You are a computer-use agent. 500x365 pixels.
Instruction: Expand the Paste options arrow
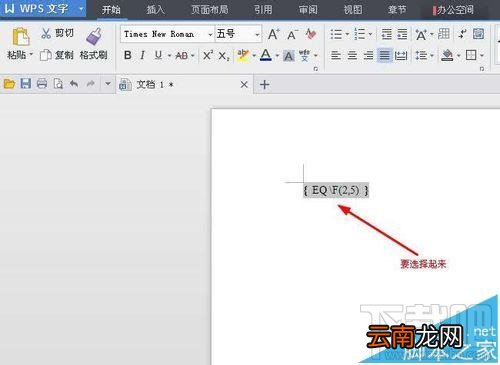32,53
